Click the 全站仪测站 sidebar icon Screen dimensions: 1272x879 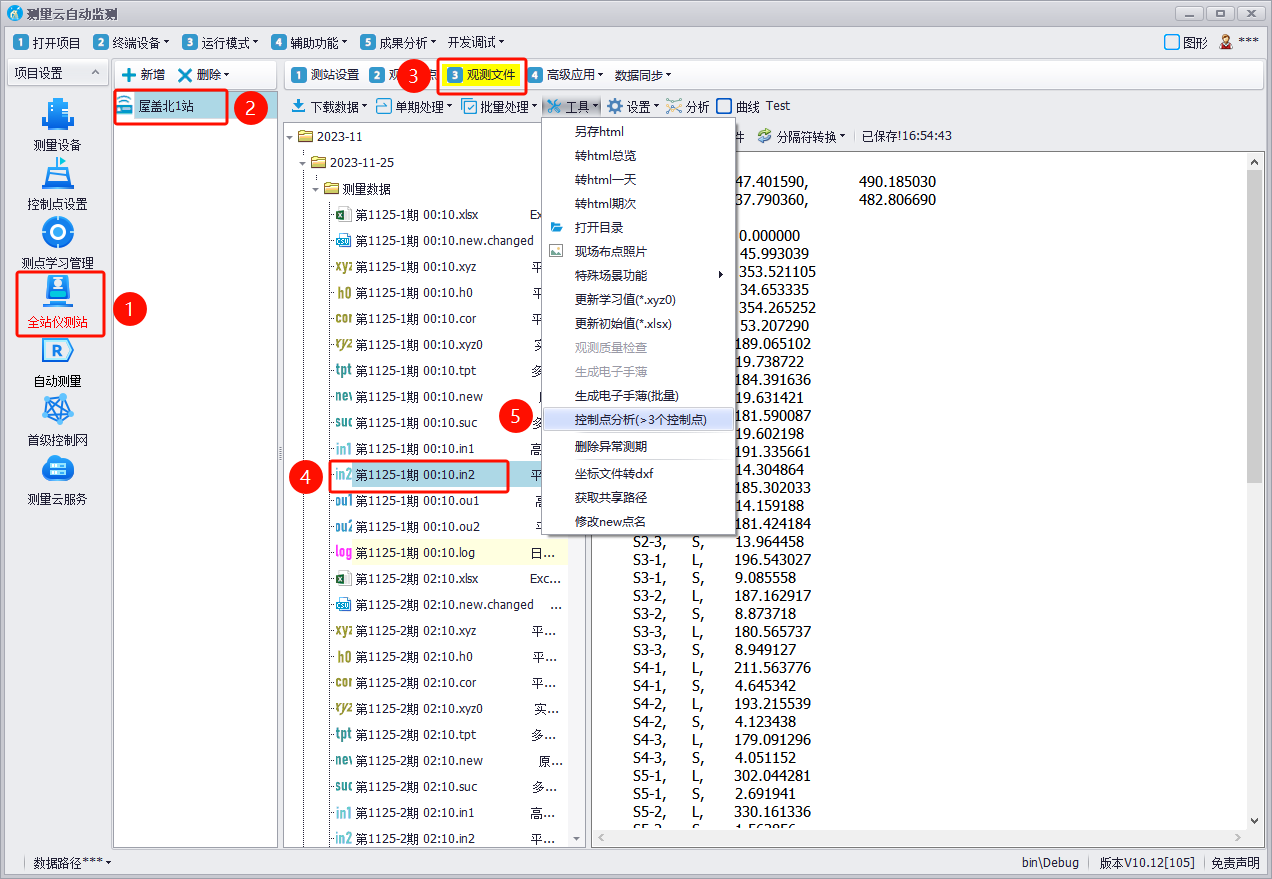[x=58, y=293]
